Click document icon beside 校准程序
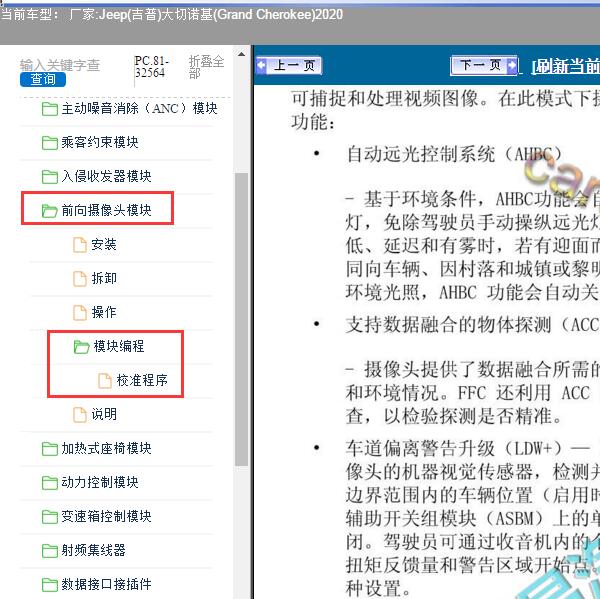This screenshot has width=600, height=599. 105,381
